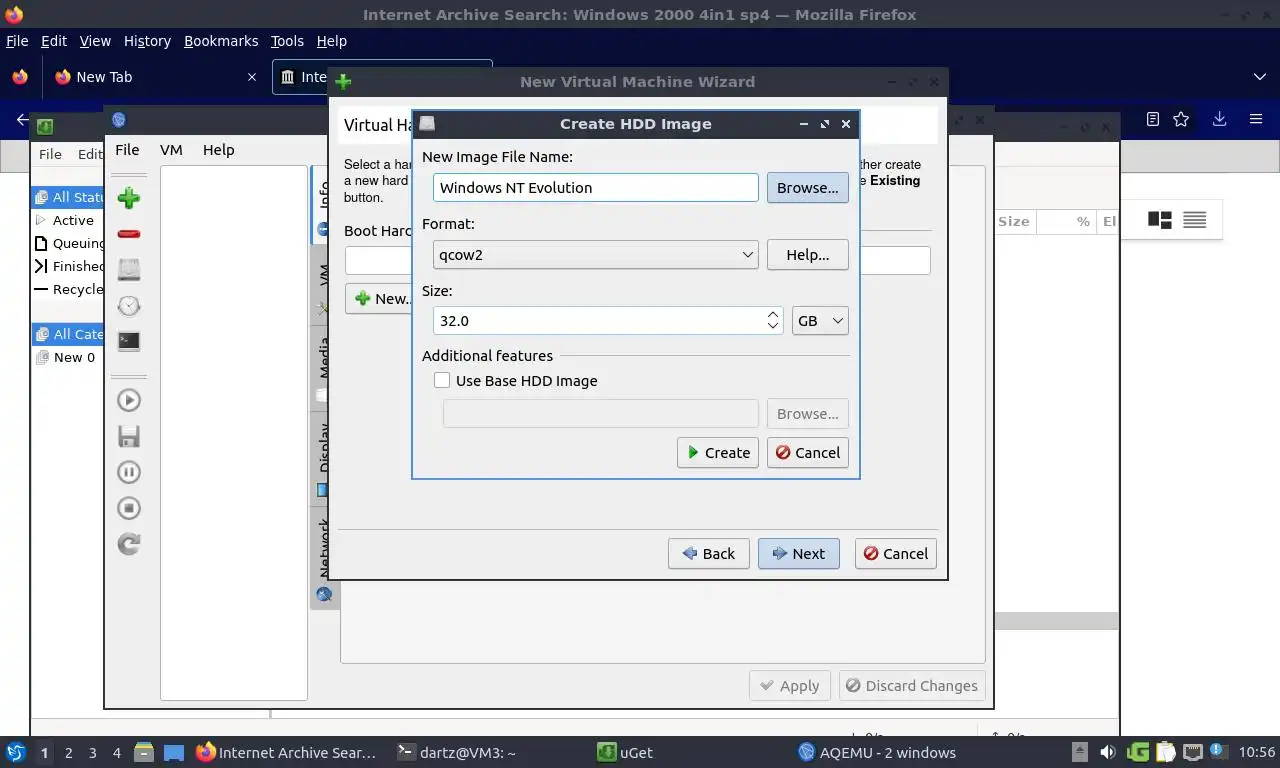The width and height of the screenshot is (1280, 768).
Task: Click the volume speaker icon in system tray
Action: pyautogui.click(x=1108, y=752)
